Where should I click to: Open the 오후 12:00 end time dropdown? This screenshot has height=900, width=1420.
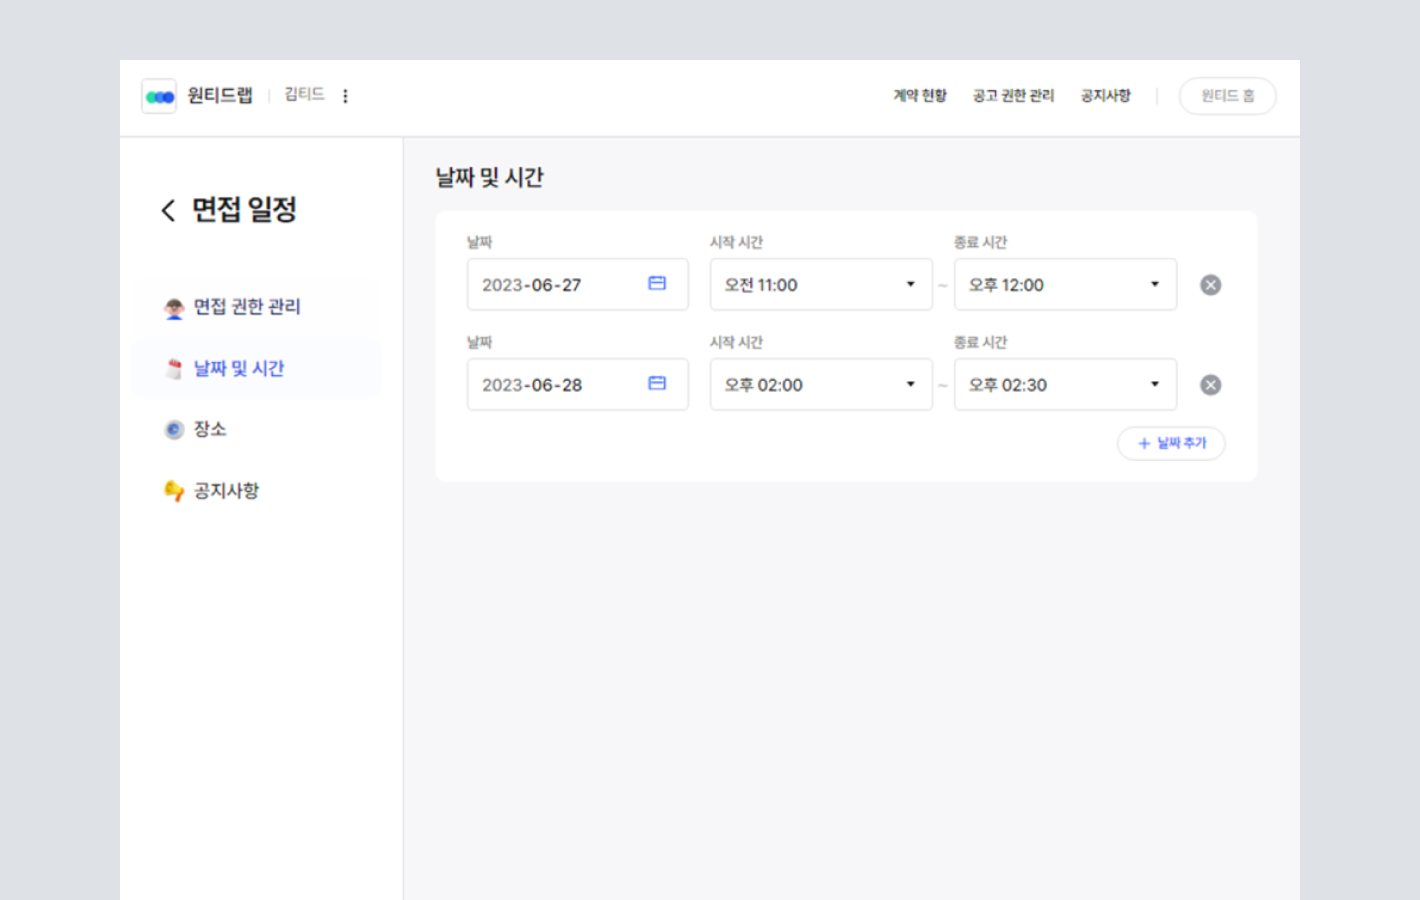(1065, 285)
